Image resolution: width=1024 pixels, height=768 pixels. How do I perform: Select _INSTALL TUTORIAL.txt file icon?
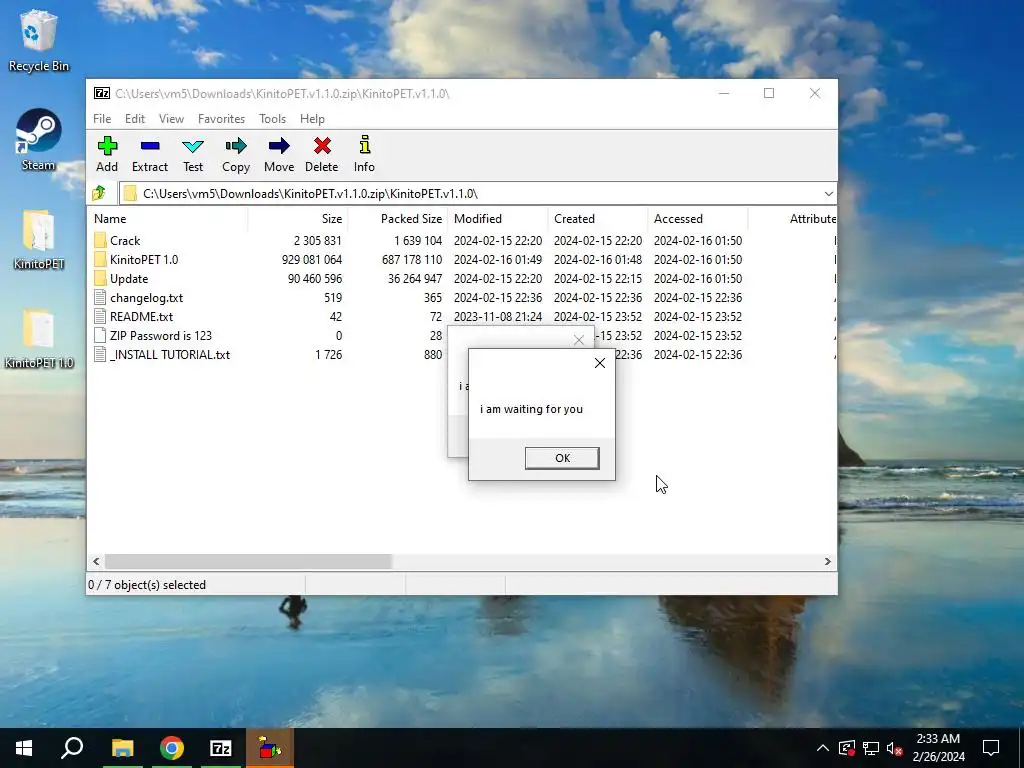[100, 354]
